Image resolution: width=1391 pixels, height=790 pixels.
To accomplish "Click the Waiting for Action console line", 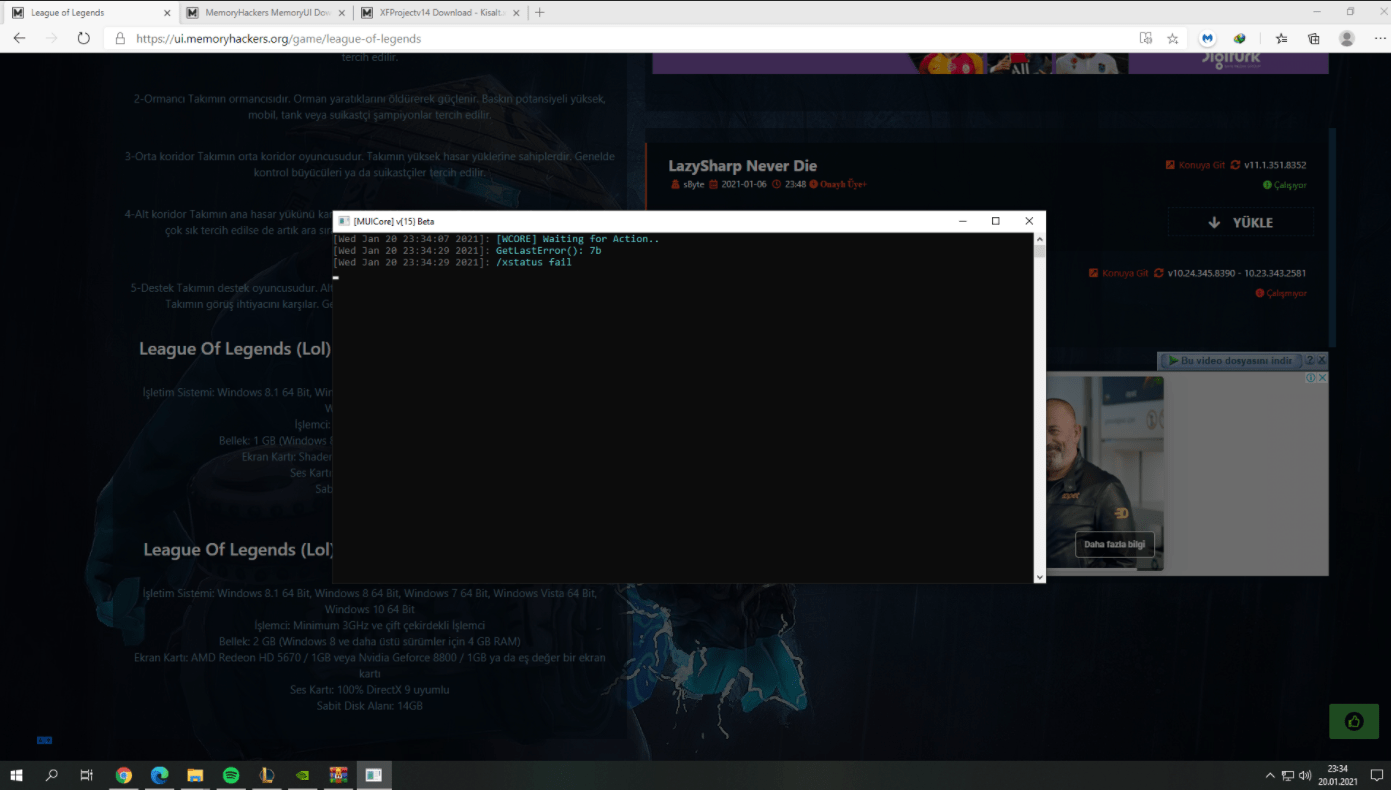I will click(496, 239).
